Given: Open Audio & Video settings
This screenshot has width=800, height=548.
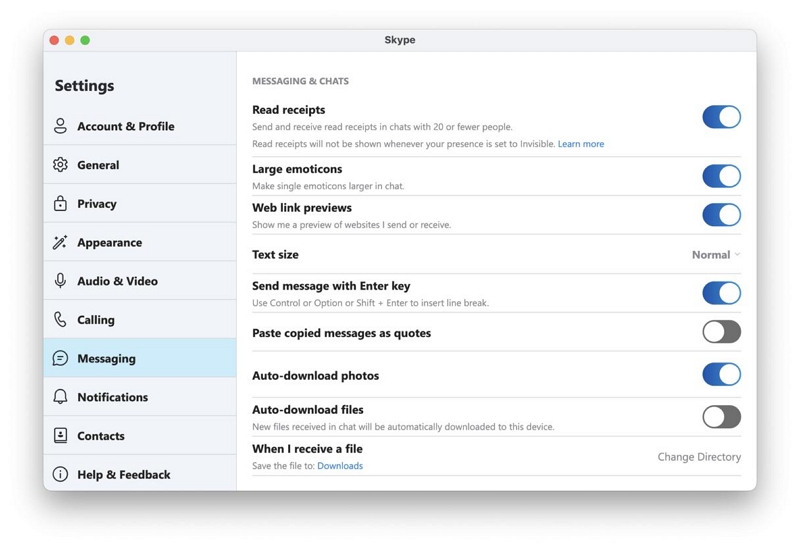Looking at the screenshot, I should tap(140, 281).
